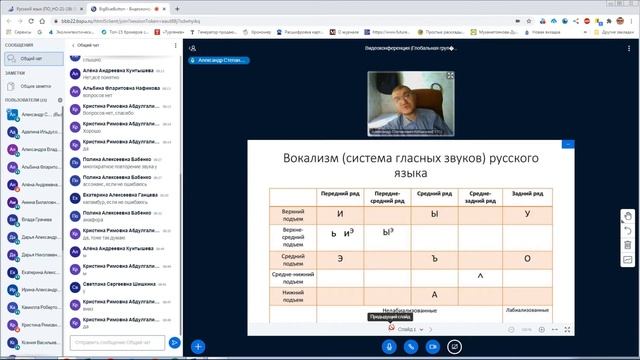This screenshot has width=640, height=360.
Task: Open the Chrome profile avatar
Action: point(620,21)
